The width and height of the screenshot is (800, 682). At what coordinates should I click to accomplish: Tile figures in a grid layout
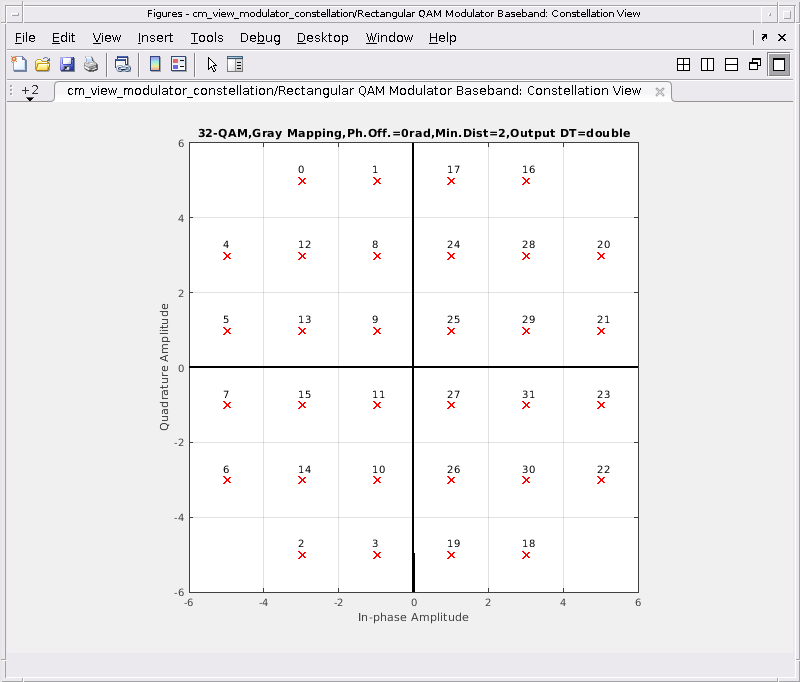tap(683, 64)
